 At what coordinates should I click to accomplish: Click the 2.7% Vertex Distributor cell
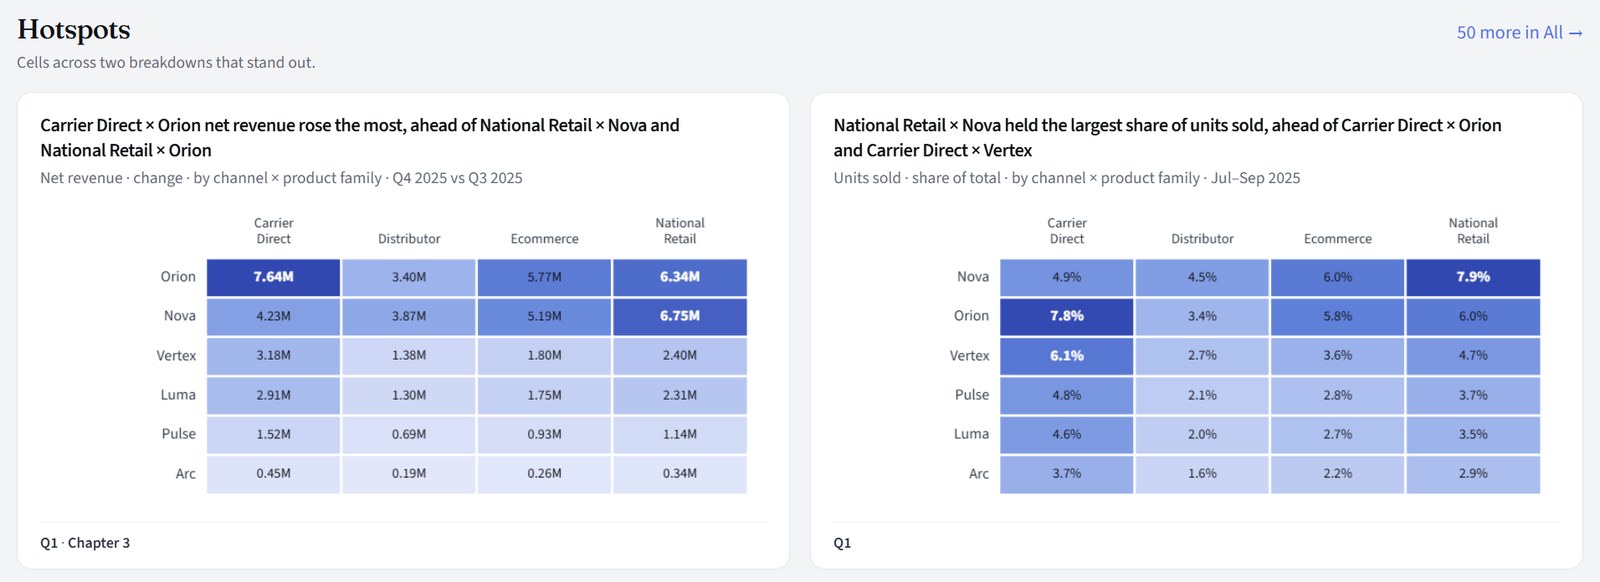[1202, 356]
